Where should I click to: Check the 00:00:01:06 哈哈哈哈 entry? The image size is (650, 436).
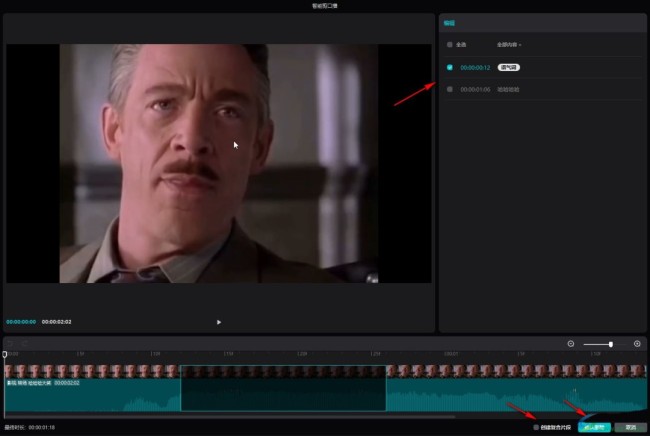(x=450, y=89)
